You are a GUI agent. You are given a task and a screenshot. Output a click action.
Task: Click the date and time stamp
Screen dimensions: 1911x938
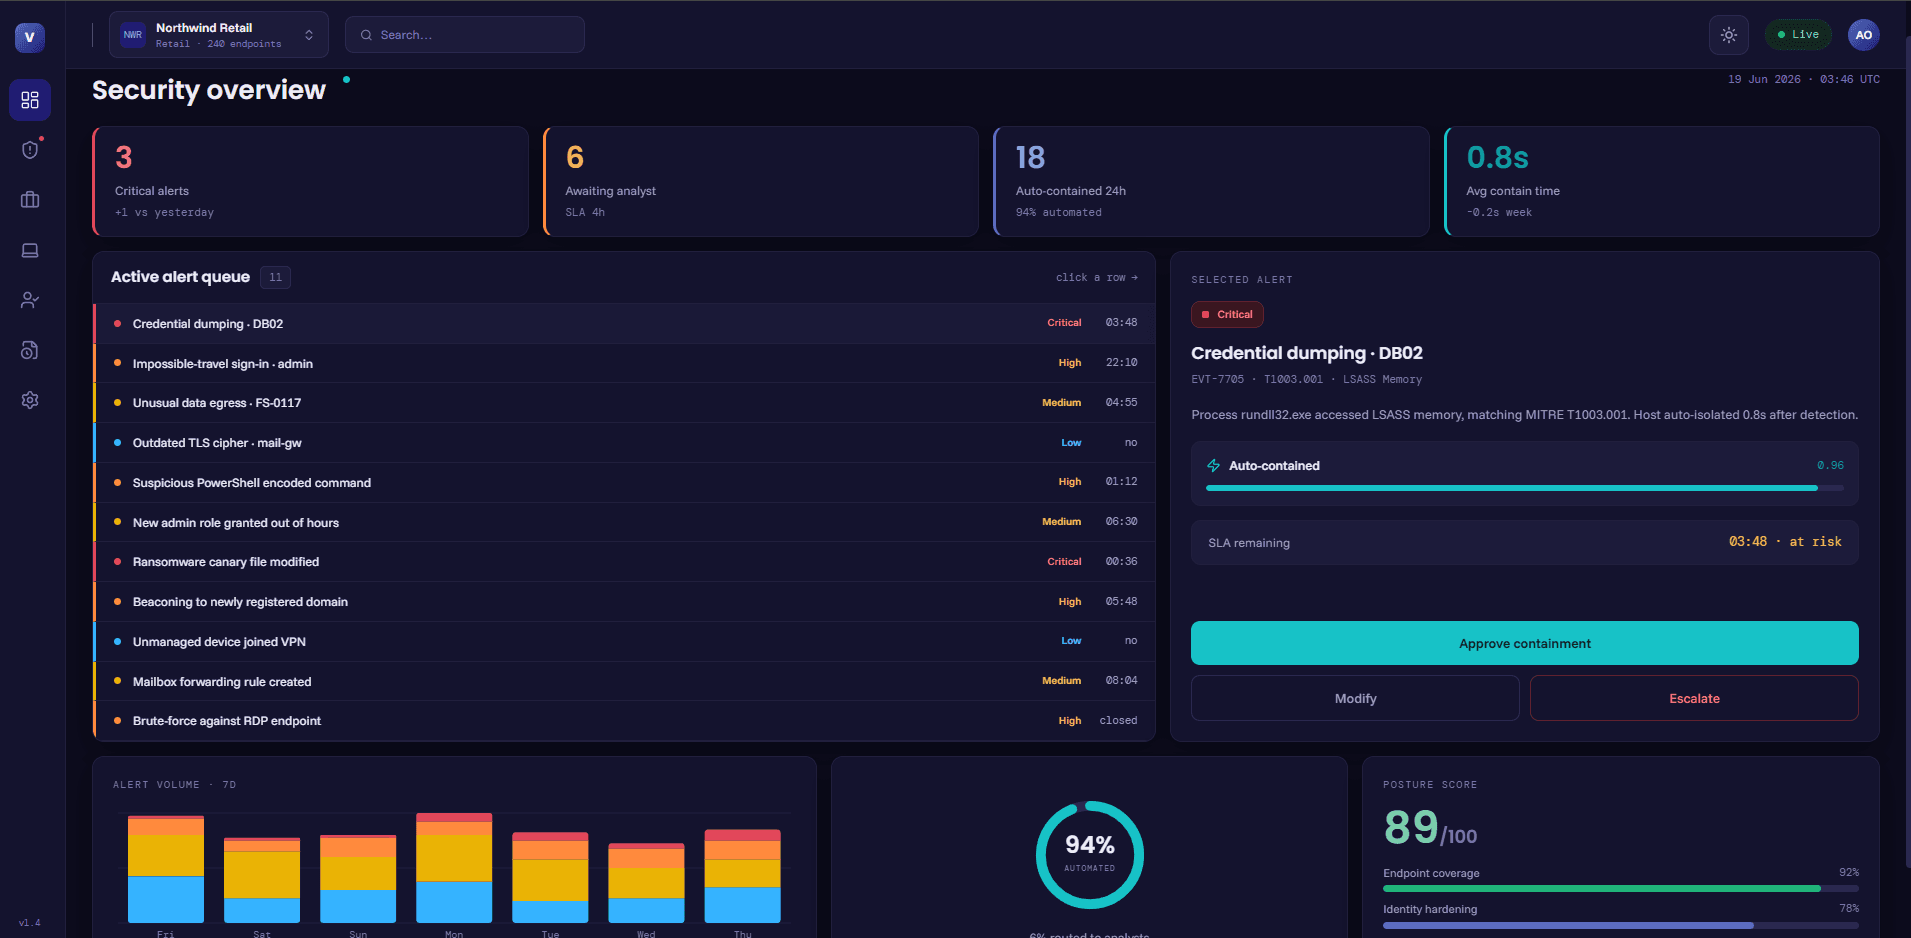1803,79
